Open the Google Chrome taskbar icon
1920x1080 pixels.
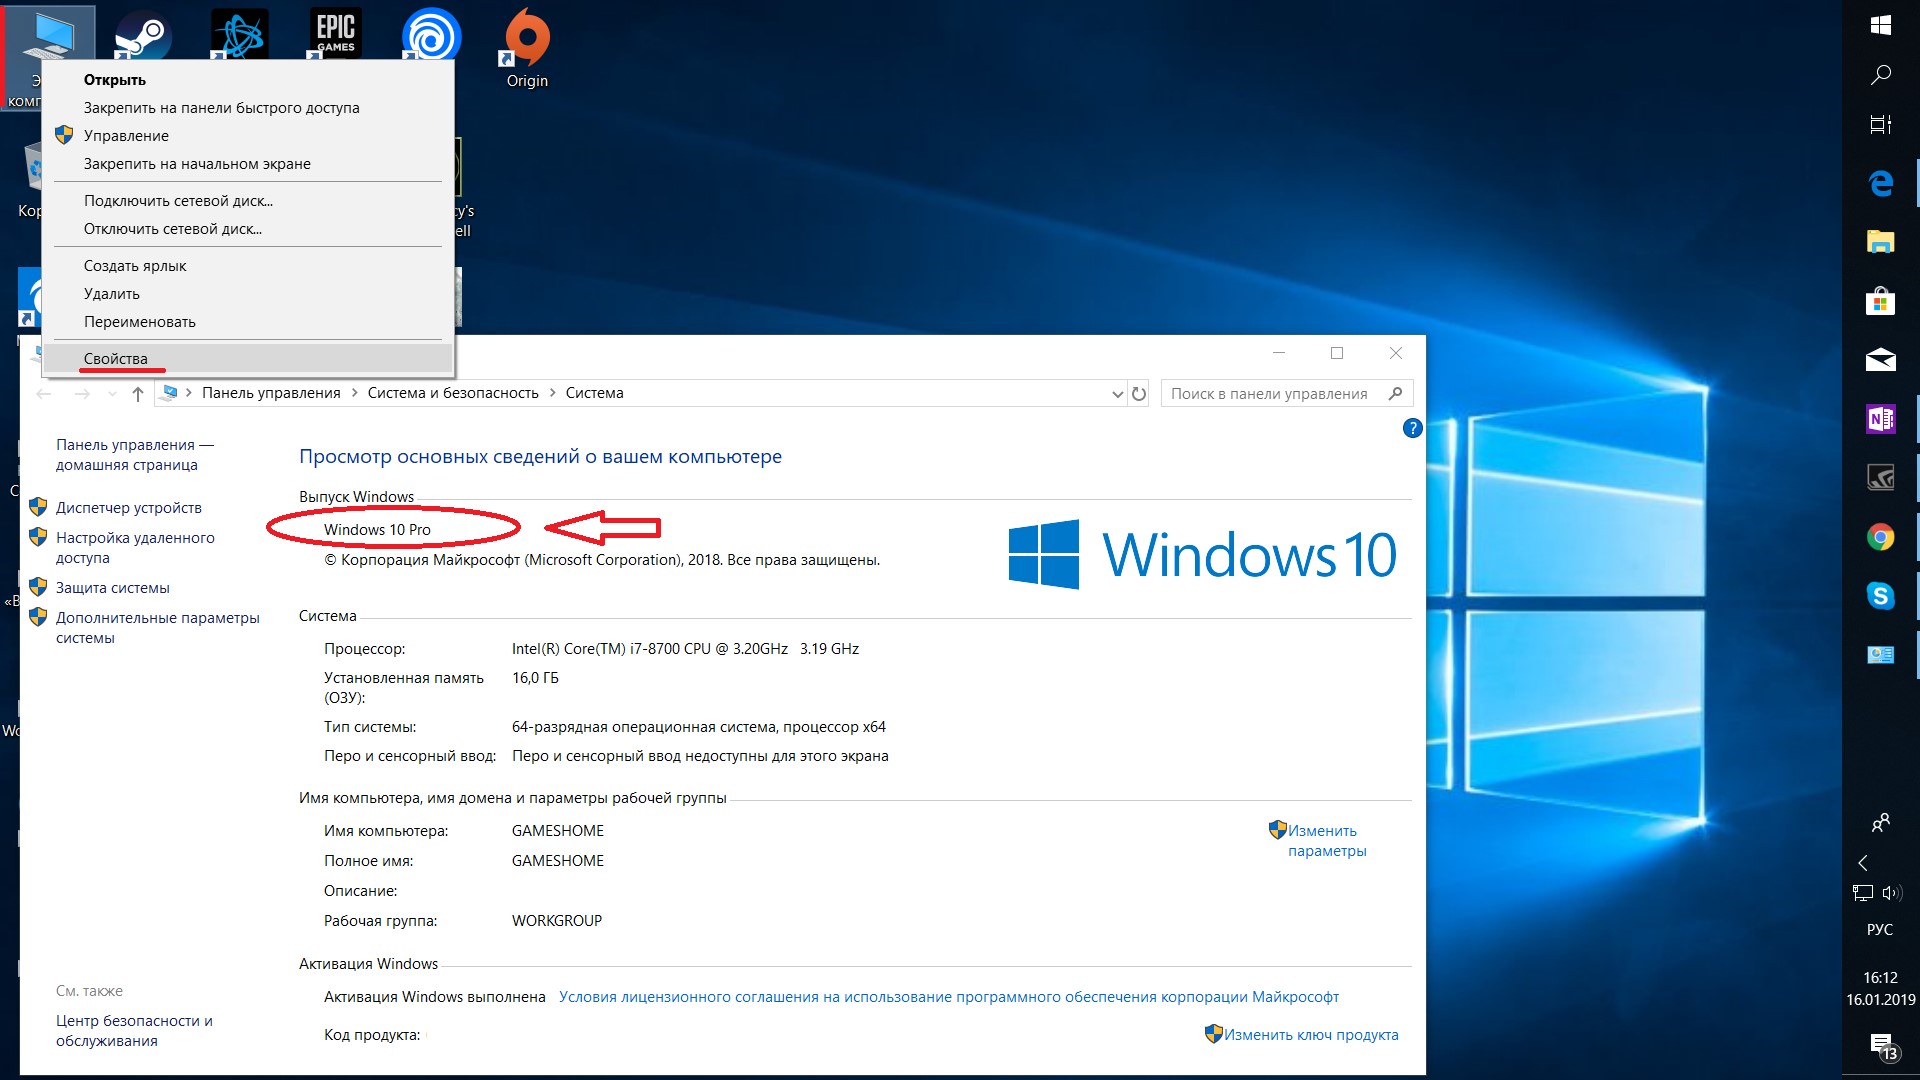pyautogui.click(x=1880, y=538)
